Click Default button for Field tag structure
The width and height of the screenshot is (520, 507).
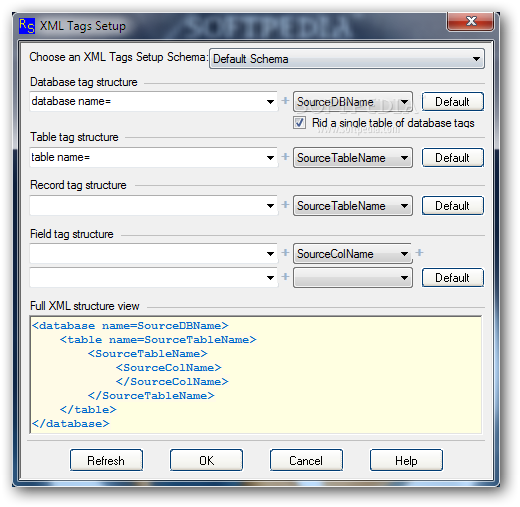pyautogui.click(x=453, y=278)
